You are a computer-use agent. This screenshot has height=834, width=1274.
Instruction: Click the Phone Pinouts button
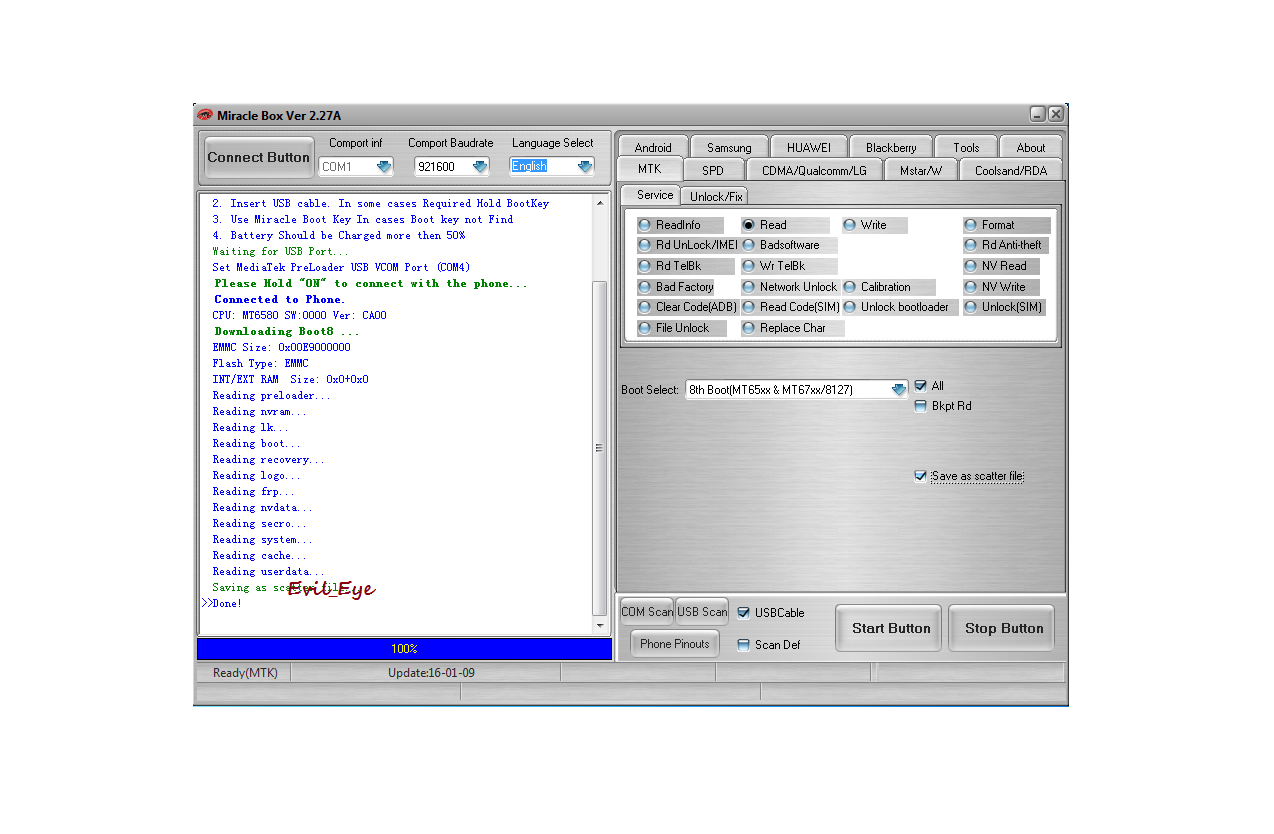675,644
